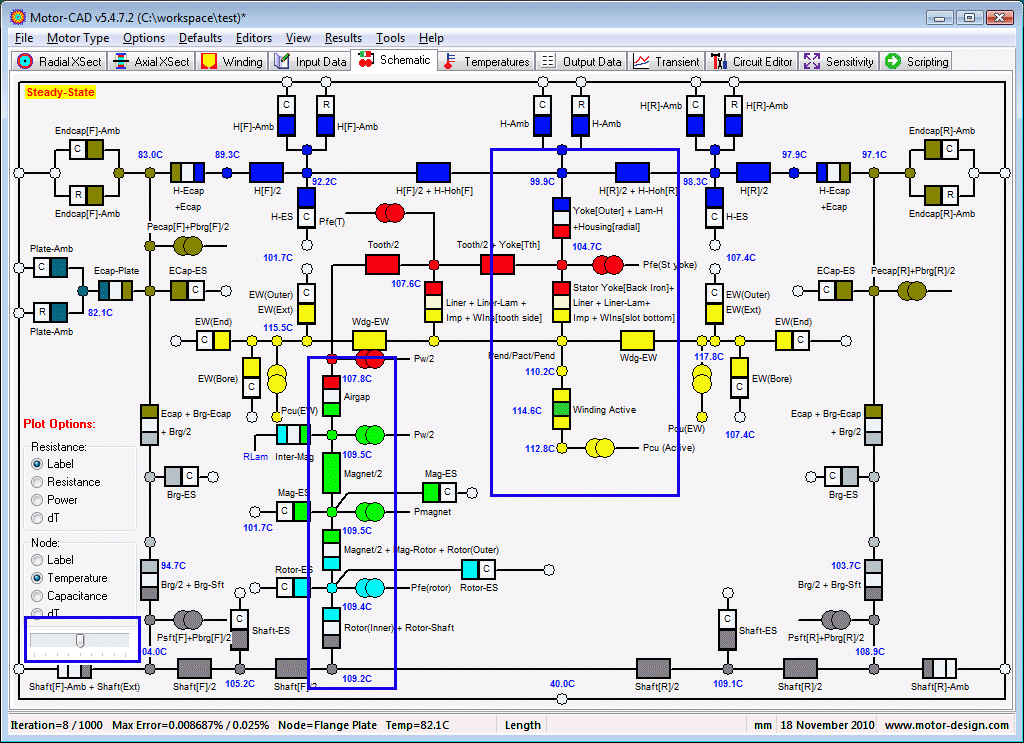Viewport: 1024px width, 743px height.
Task: Switch to the Transient tab
Action: (x=667, y=61)
